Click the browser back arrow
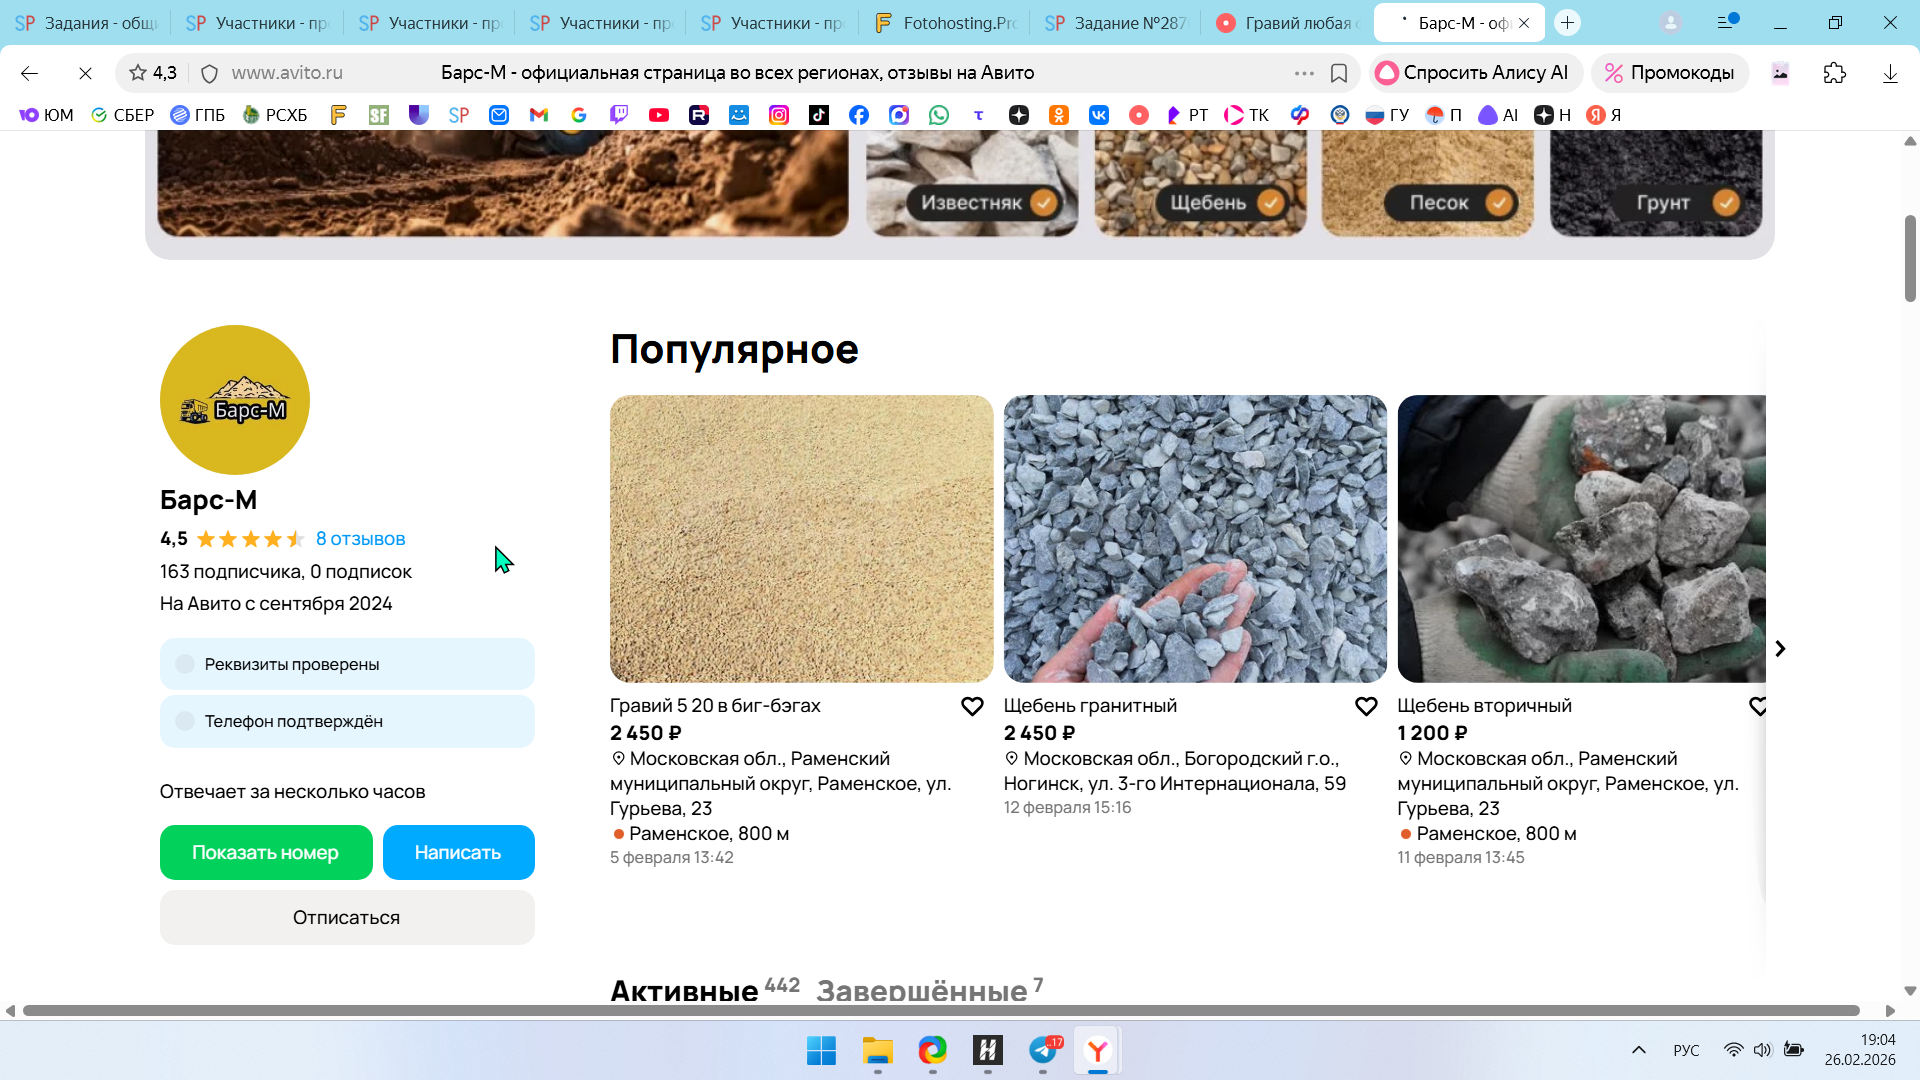This screenshot has width=1920, height=1080. [x=29, y=73]
